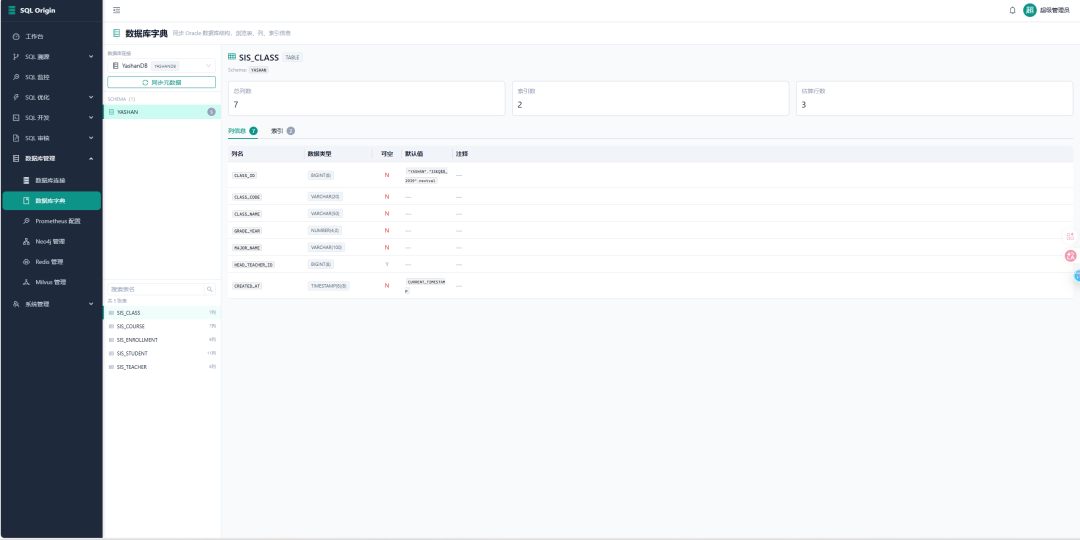Open the YashanDB connection dropdown
The image size is (1080, 540).
[x=162, y=65]
